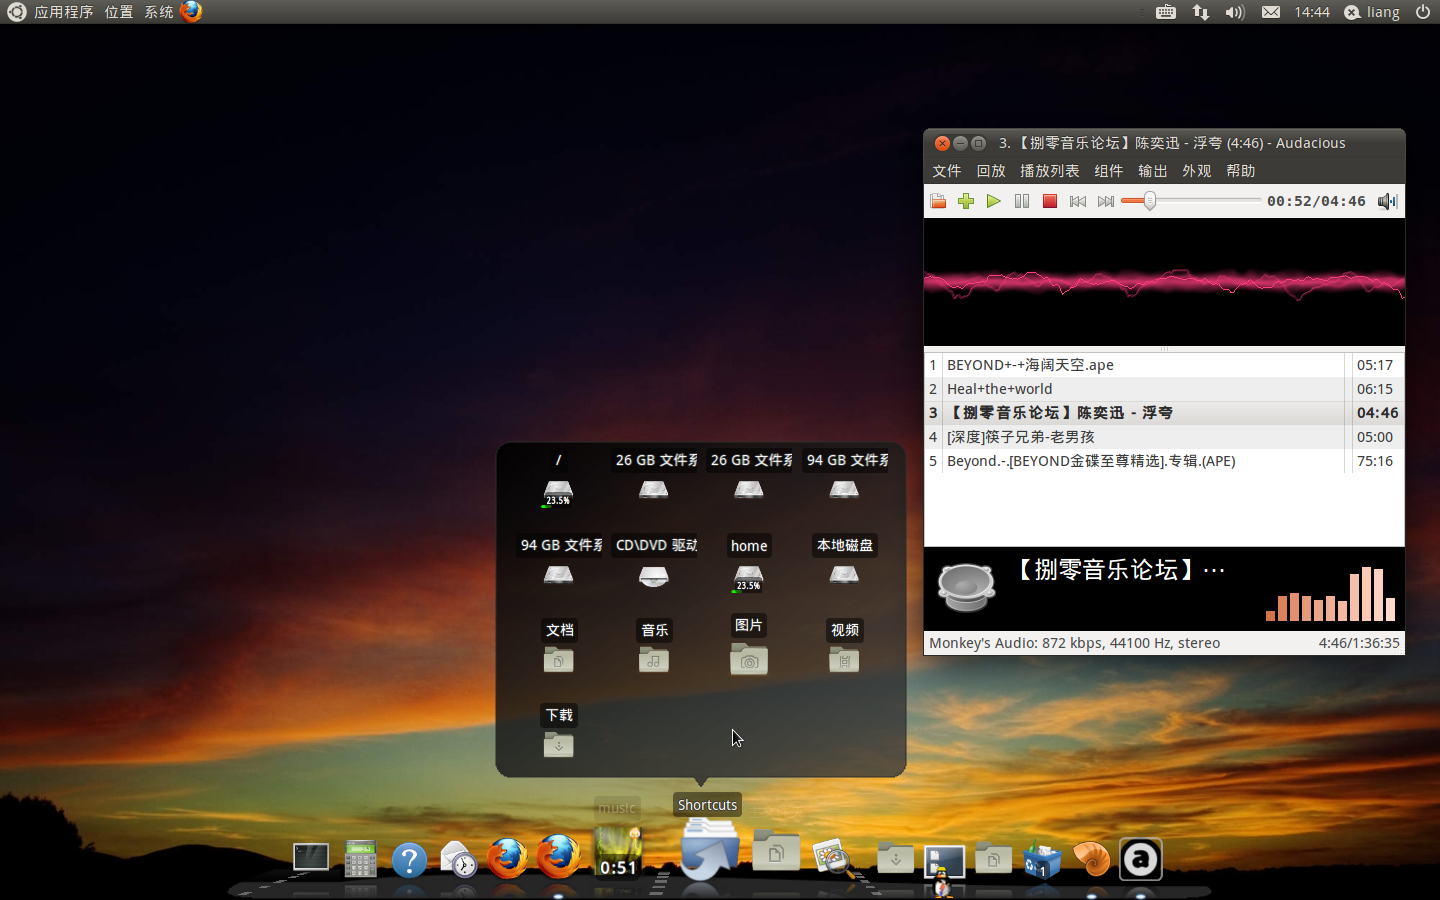Open the power session menu icon
The image size is (1440, 900).
click(1423, 12)
